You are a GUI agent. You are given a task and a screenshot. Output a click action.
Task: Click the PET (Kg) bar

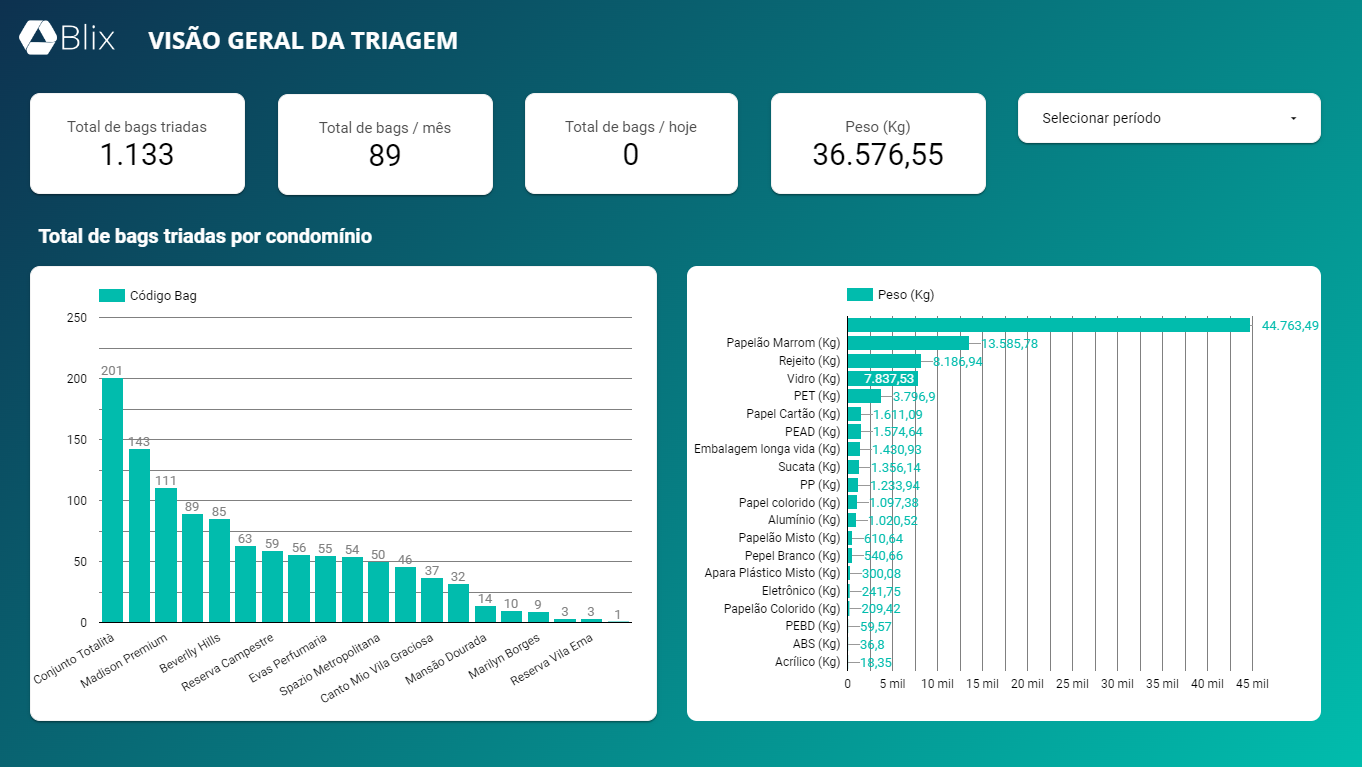[x=864, y=396]
